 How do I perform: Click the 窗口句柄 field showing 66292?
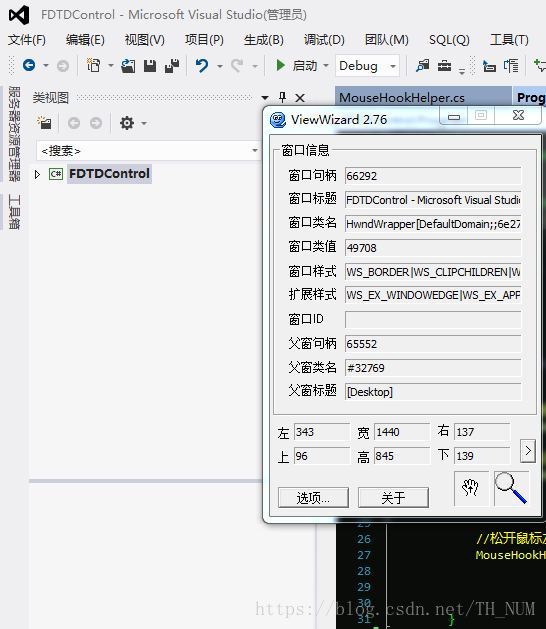point(433,176)
